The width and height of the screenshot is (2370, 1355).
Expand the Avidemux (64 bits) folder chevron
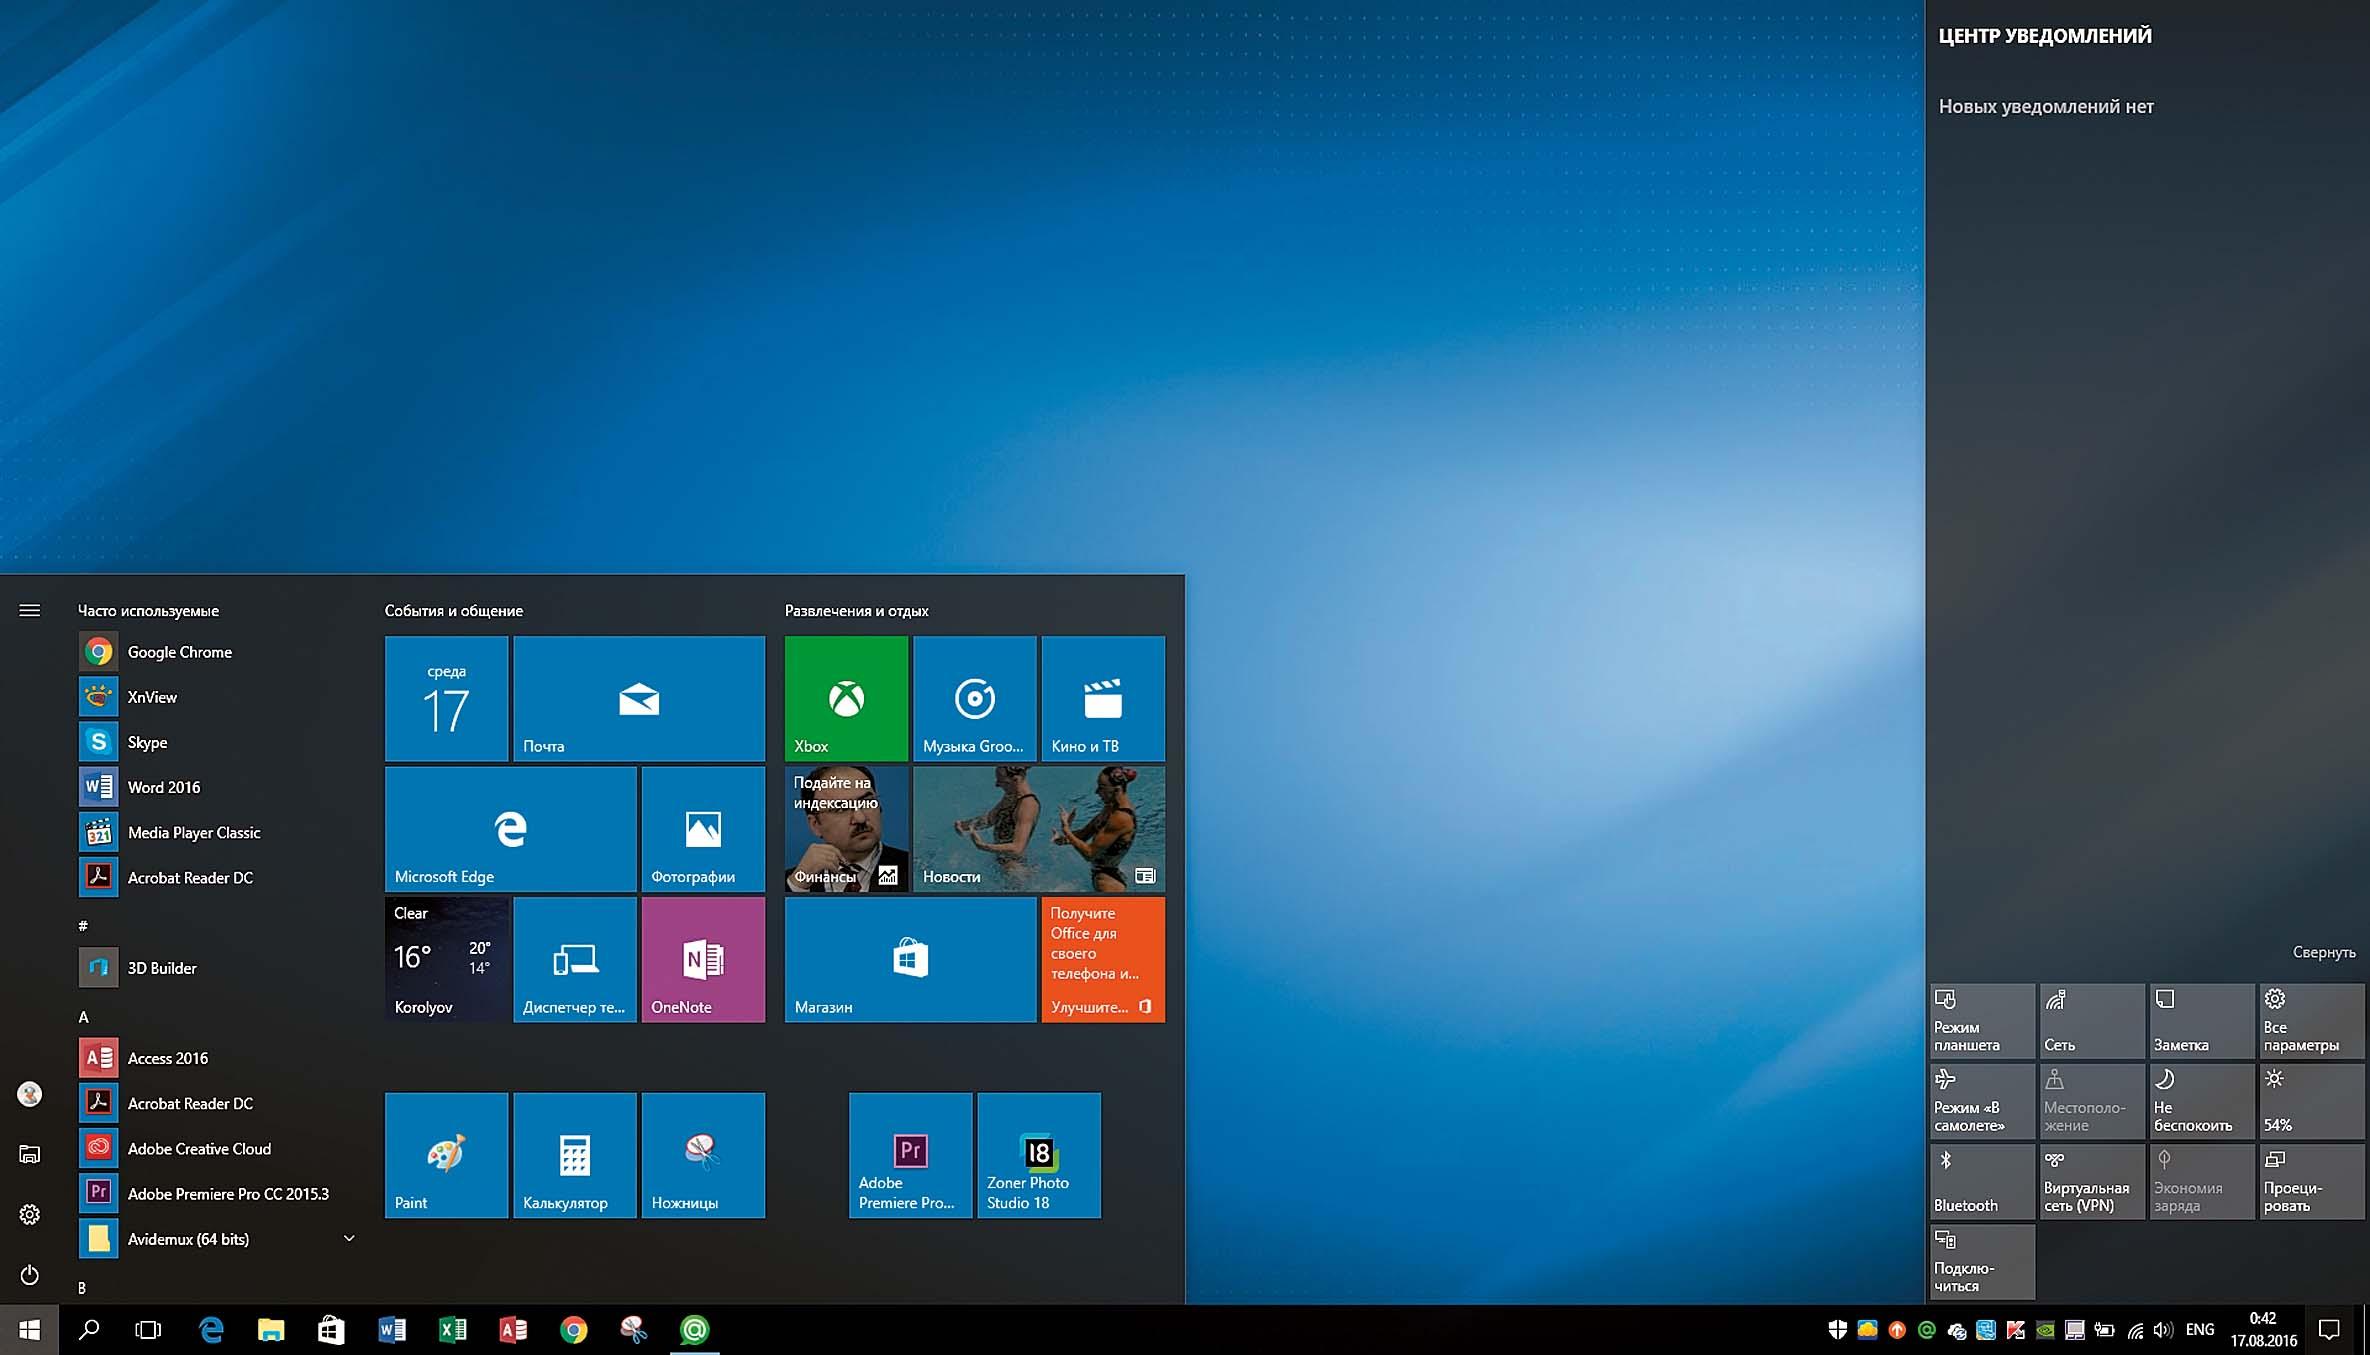349,1238
